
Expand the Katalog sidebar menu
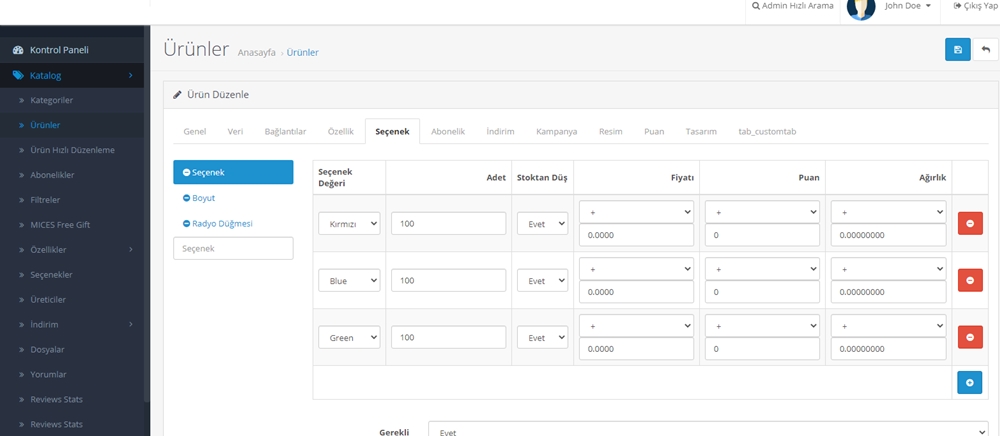(72, 75)
